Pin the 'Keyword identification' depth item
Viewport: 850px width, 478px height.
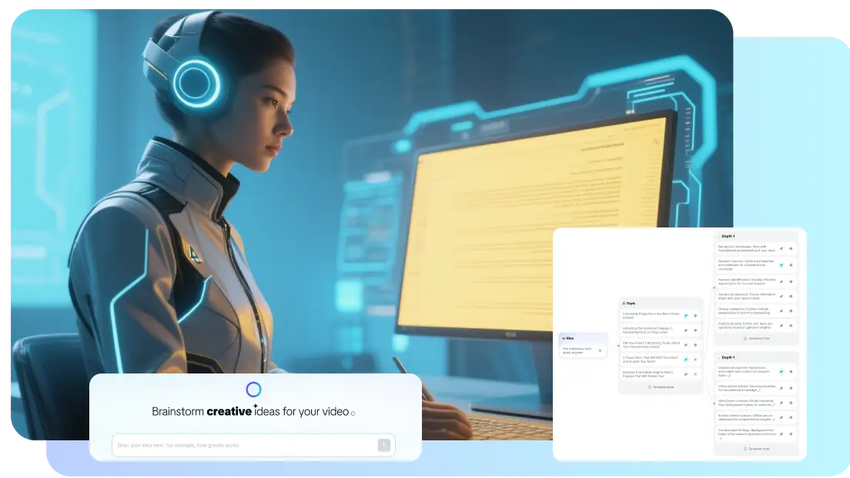[x=782, y=281]
